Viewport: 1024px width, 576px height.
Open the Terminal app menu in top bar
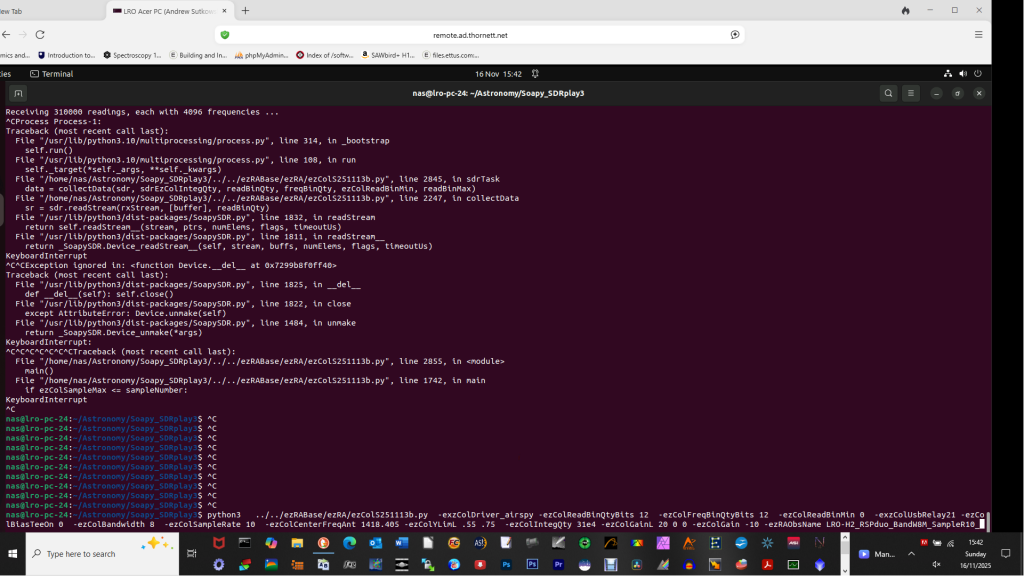(51, 74)
